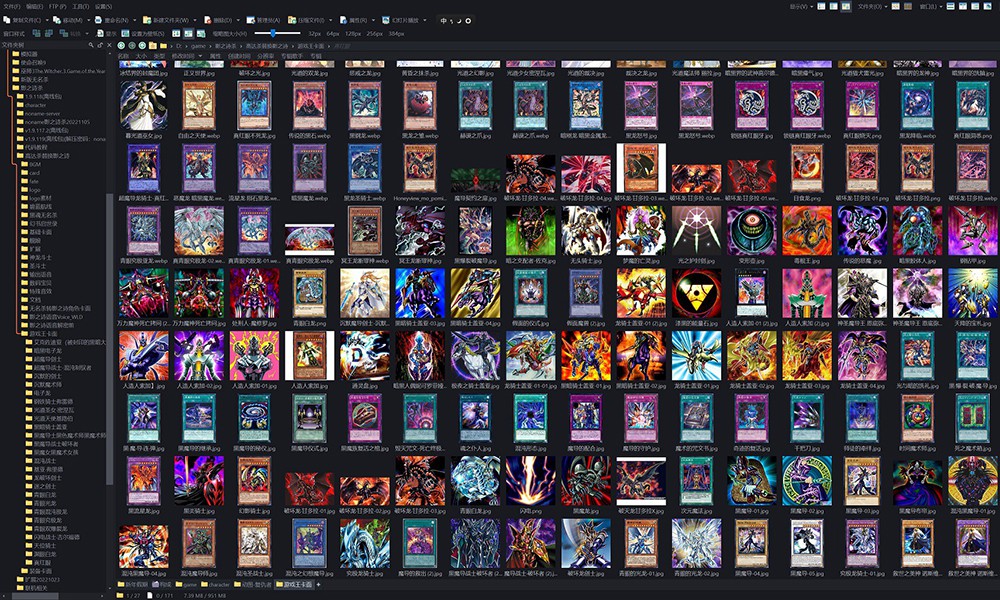Click the 移动(M) toolbar button
This screenshot has height=600, width=1000.
[x=68, y=20]
